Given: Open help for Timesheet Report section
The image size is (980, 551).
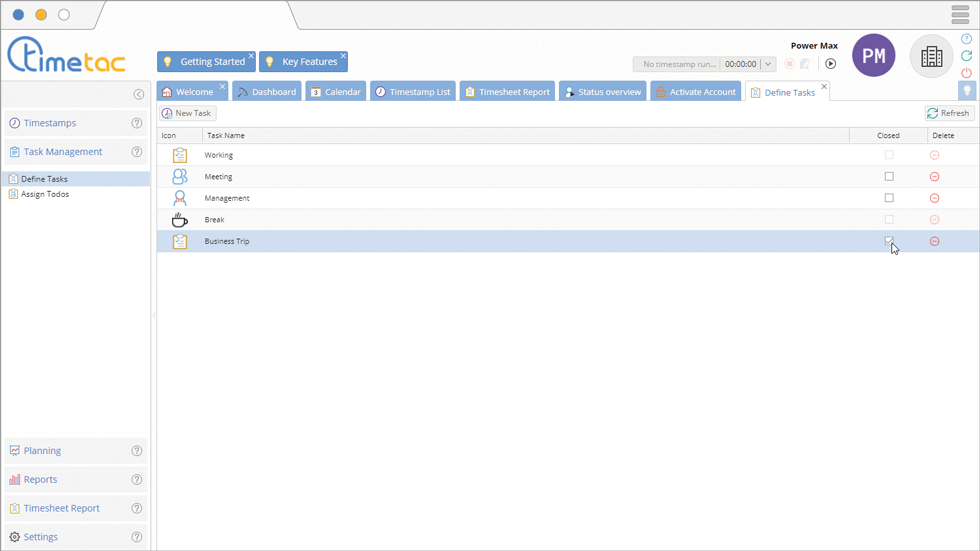Looking at the screenshot, I should tap(136, 509).
